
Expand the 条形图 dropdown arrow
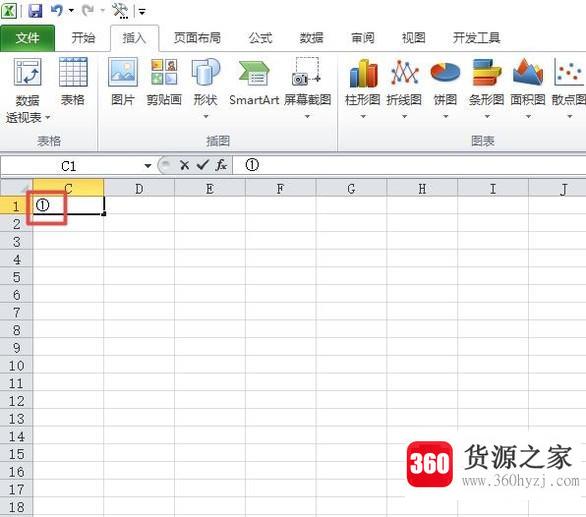pos(487,117)
